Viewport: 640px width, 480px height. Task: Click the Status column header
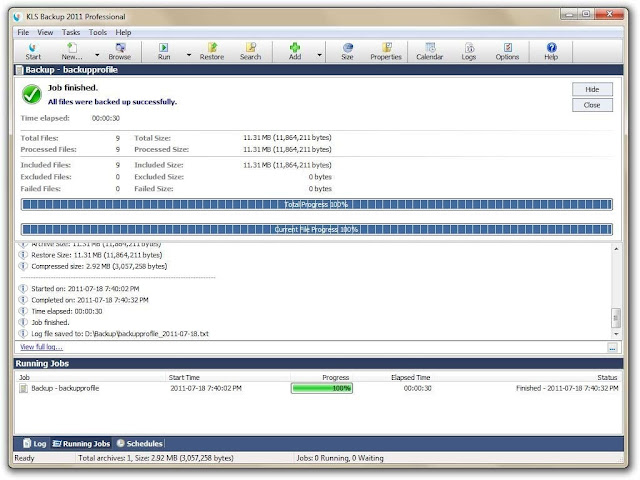tap(607, 378)
